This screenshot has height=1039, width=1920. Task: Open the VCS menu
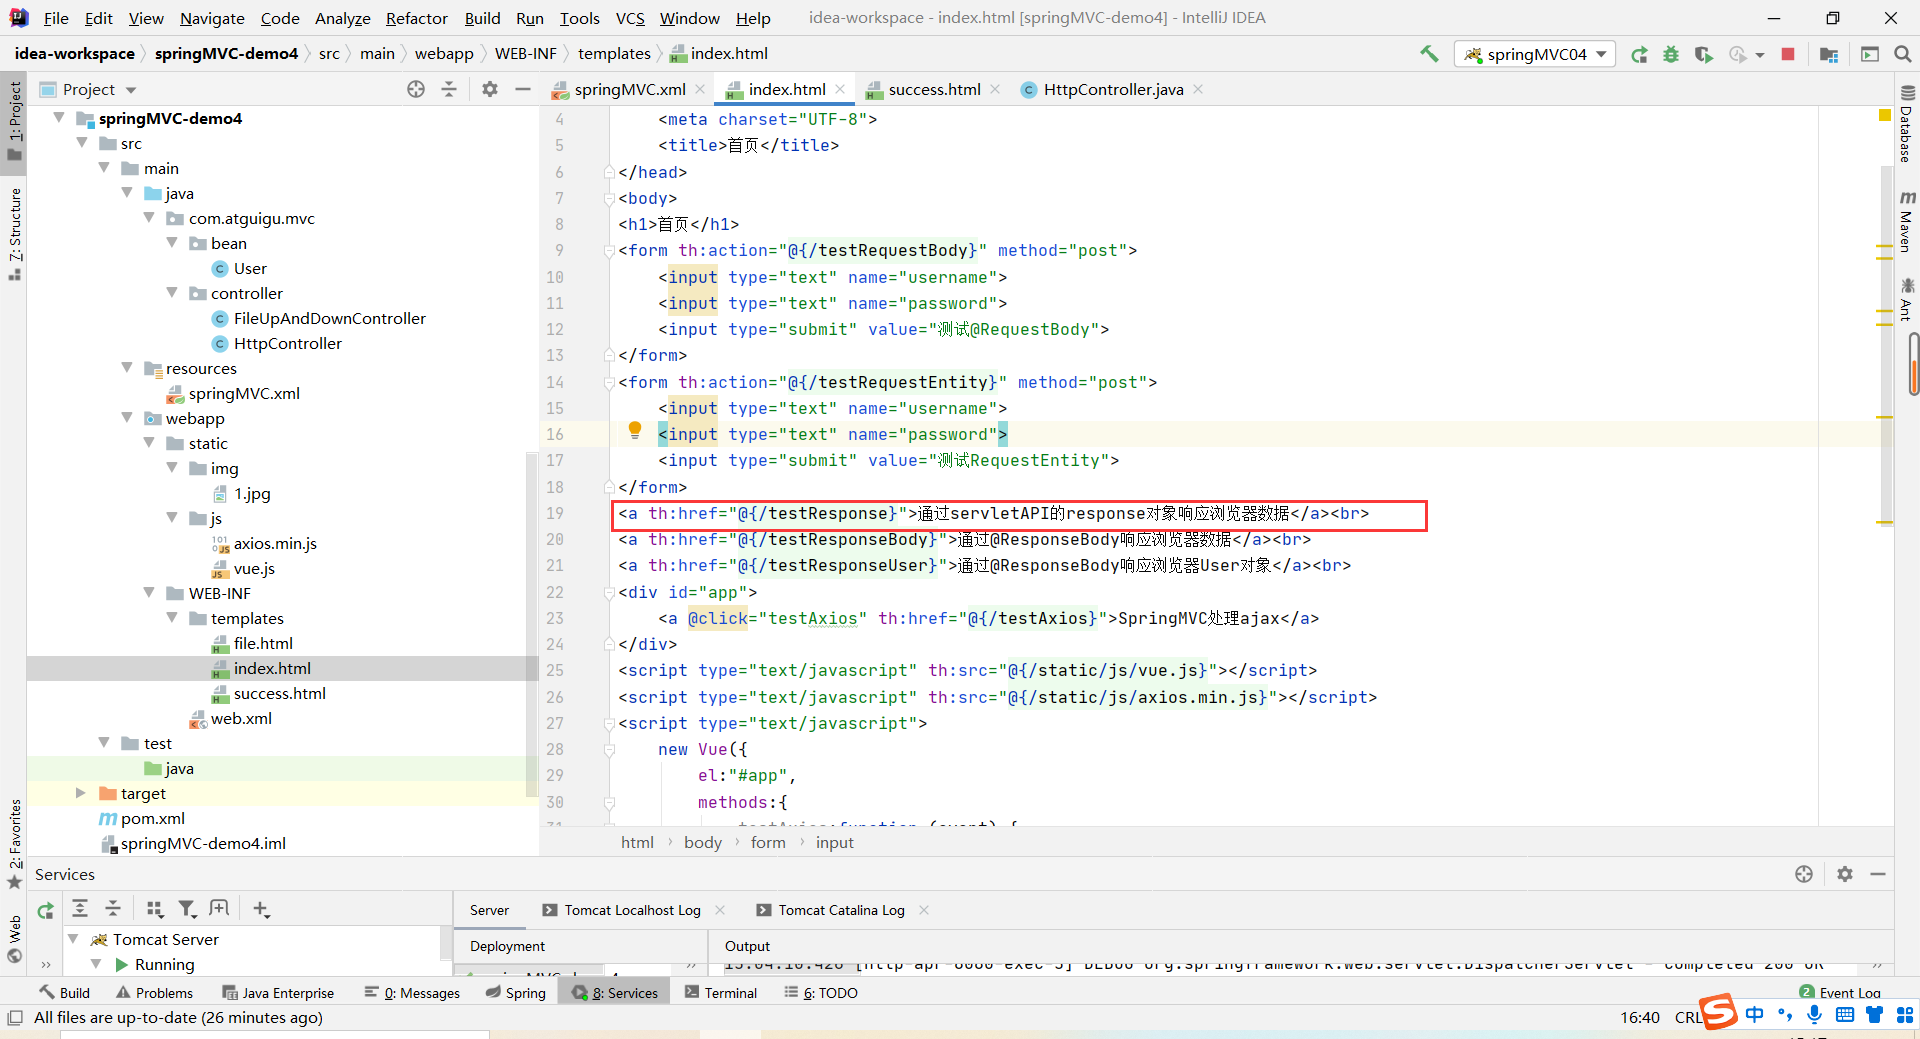point(630,18)
